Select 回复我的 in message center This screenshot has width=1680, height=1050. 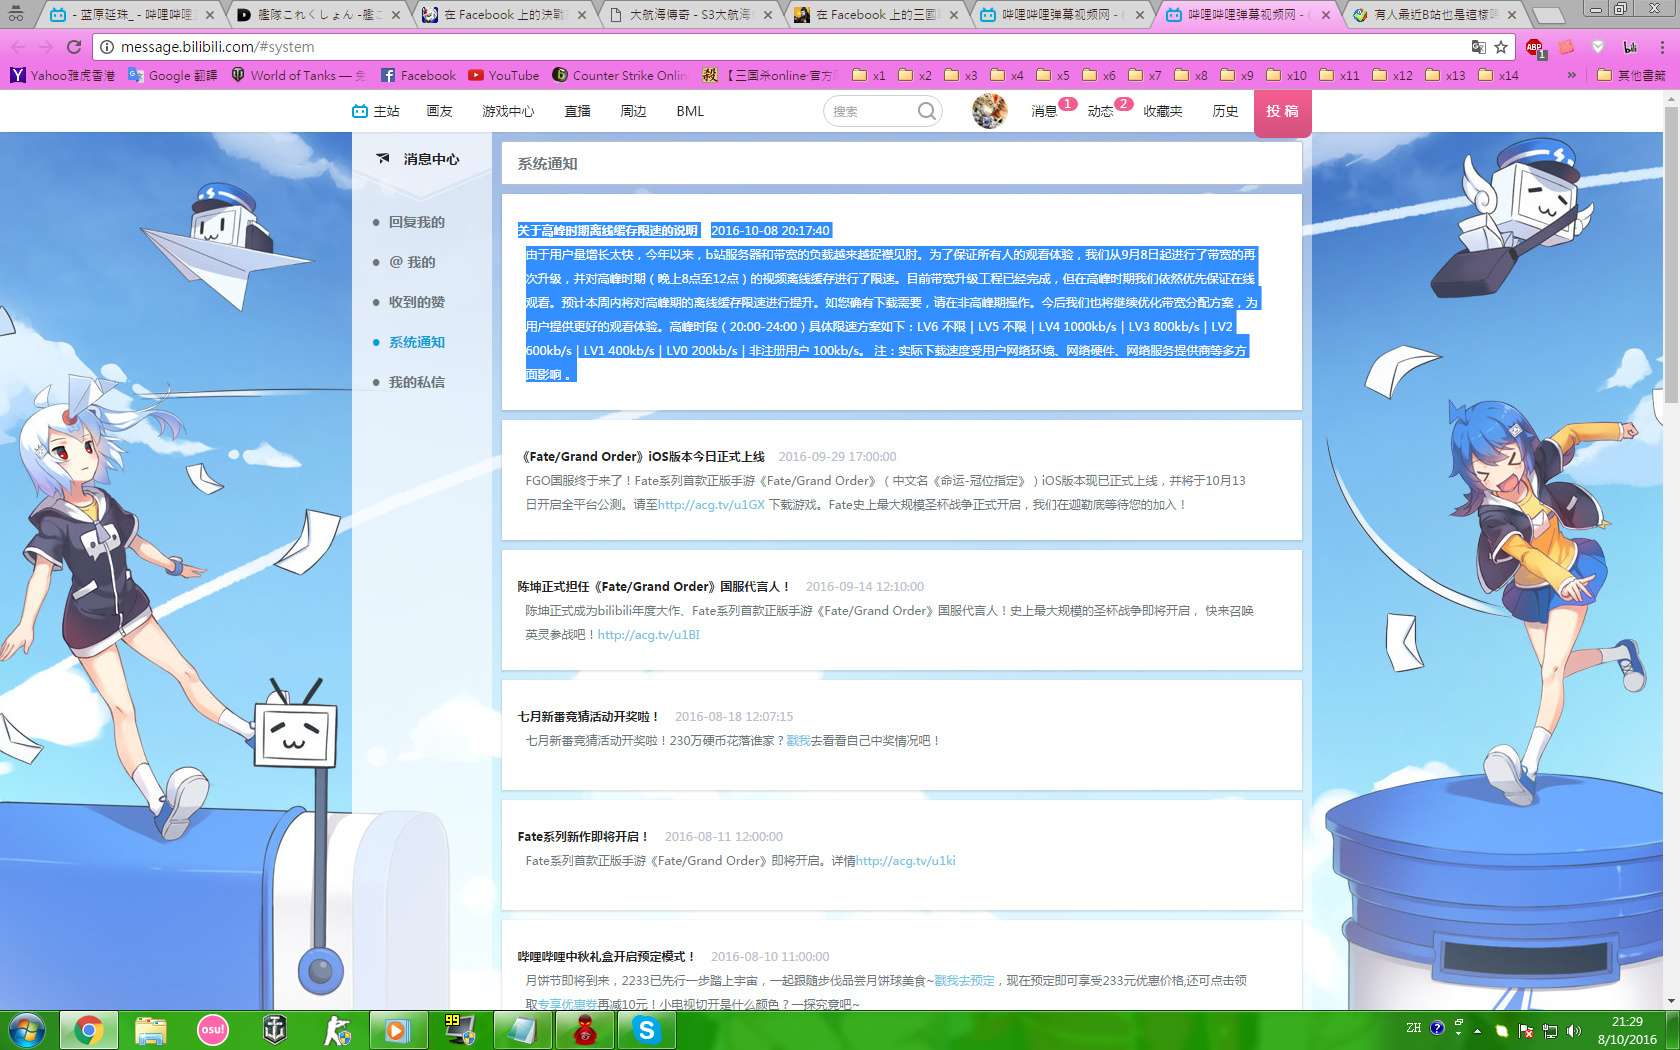(416, 222)
